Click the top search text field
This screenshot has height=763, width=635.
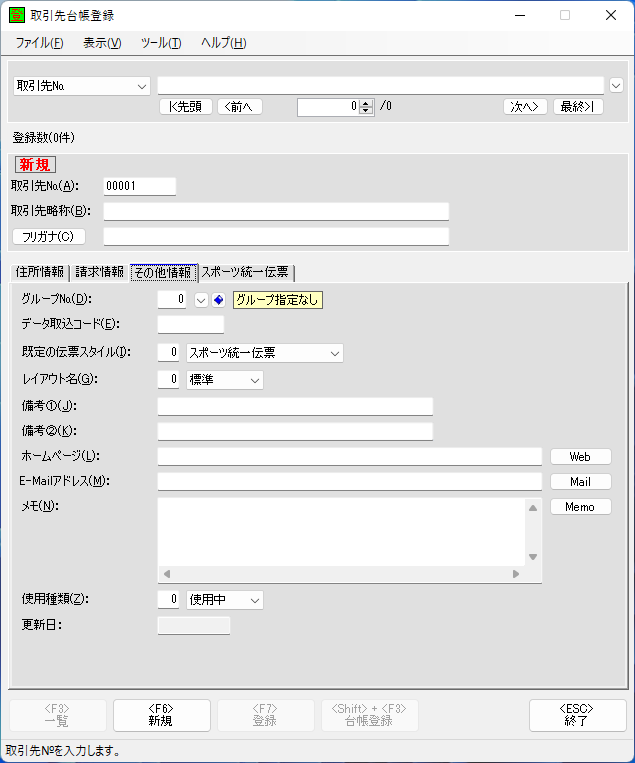pos(381,86)
